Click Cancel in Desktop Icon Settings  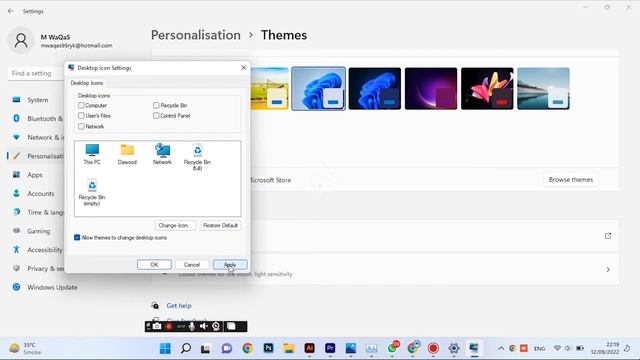[192, 264]
